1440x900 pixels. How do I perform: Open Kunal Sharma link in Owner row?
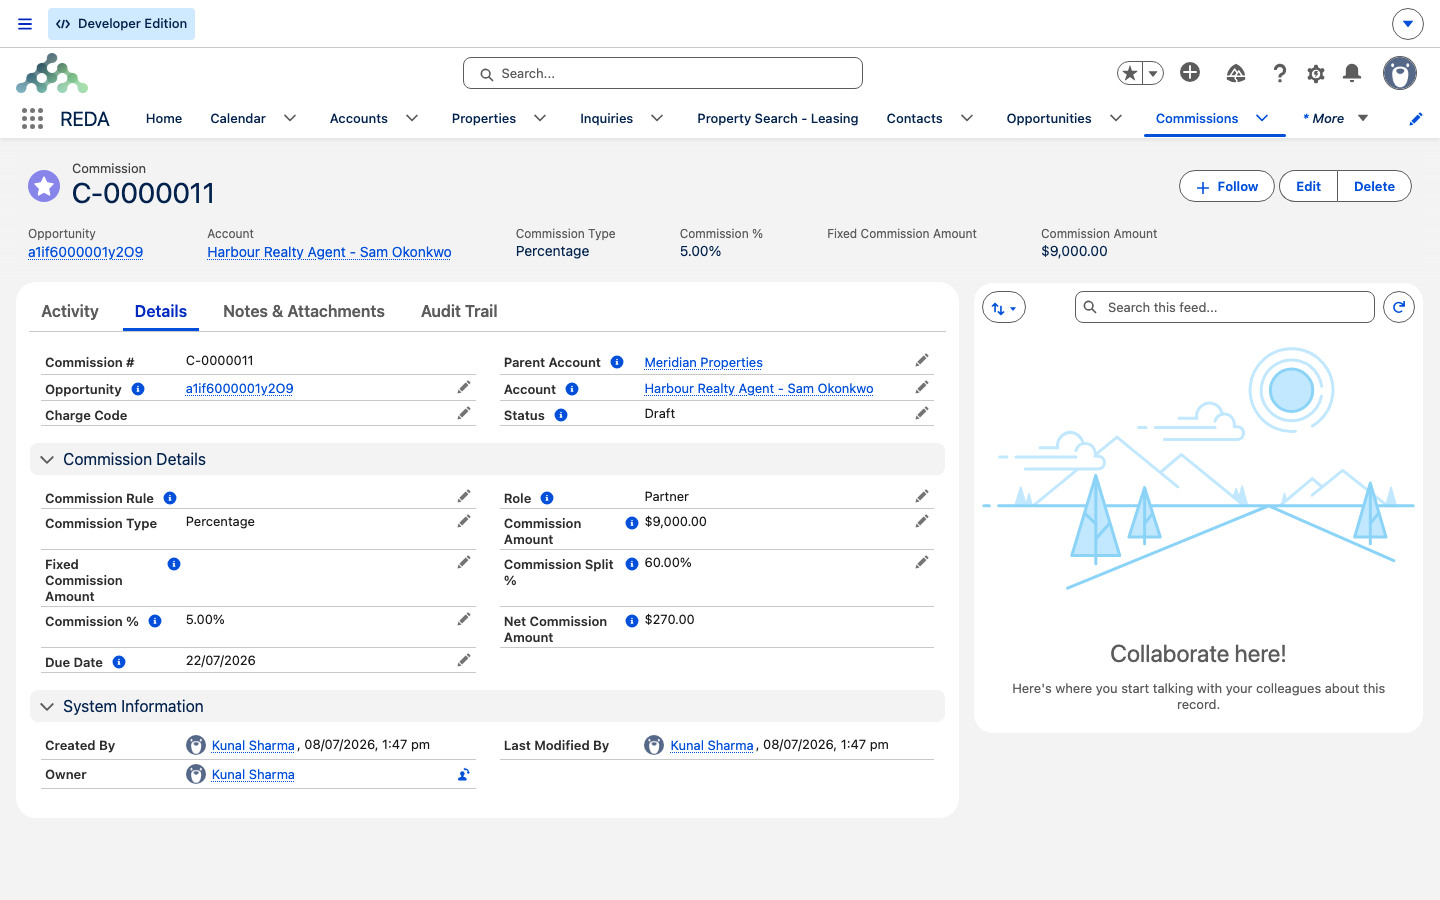pos(253,774)
